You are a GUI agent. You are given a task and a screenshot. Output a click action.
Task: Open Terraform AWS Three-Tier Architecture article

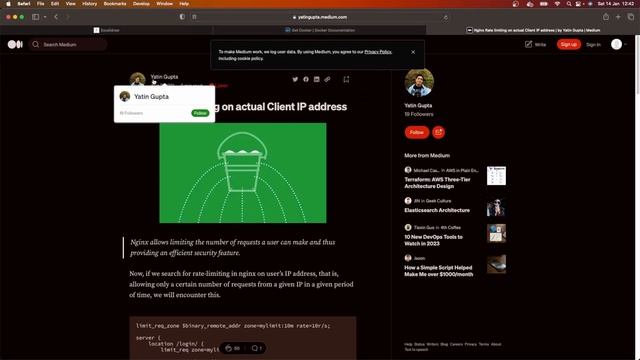click(x=437, y=183)
